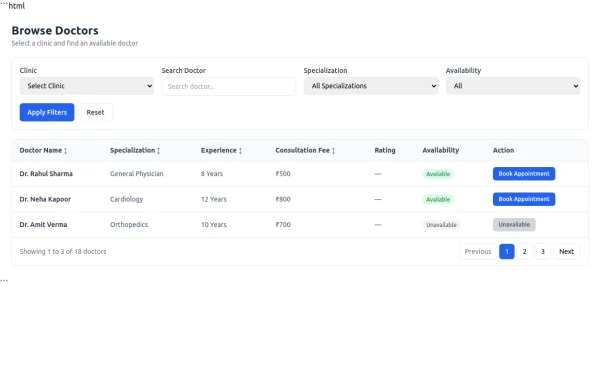The height and width of the screenshot is (384, 600).
Task: Click the Unavailable badge in Availability column
Action: point(441,225)
